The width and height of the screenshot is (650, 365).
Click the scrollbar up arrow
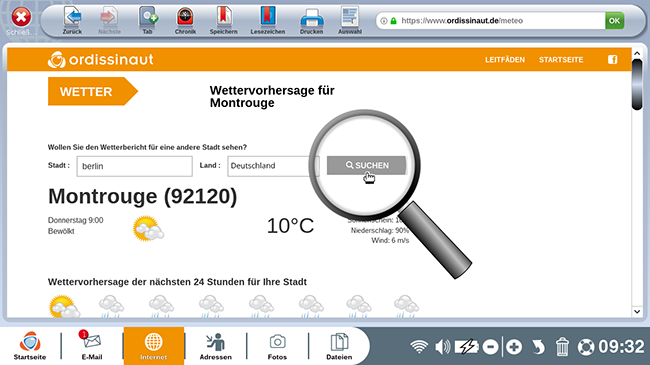coord(637,54)
